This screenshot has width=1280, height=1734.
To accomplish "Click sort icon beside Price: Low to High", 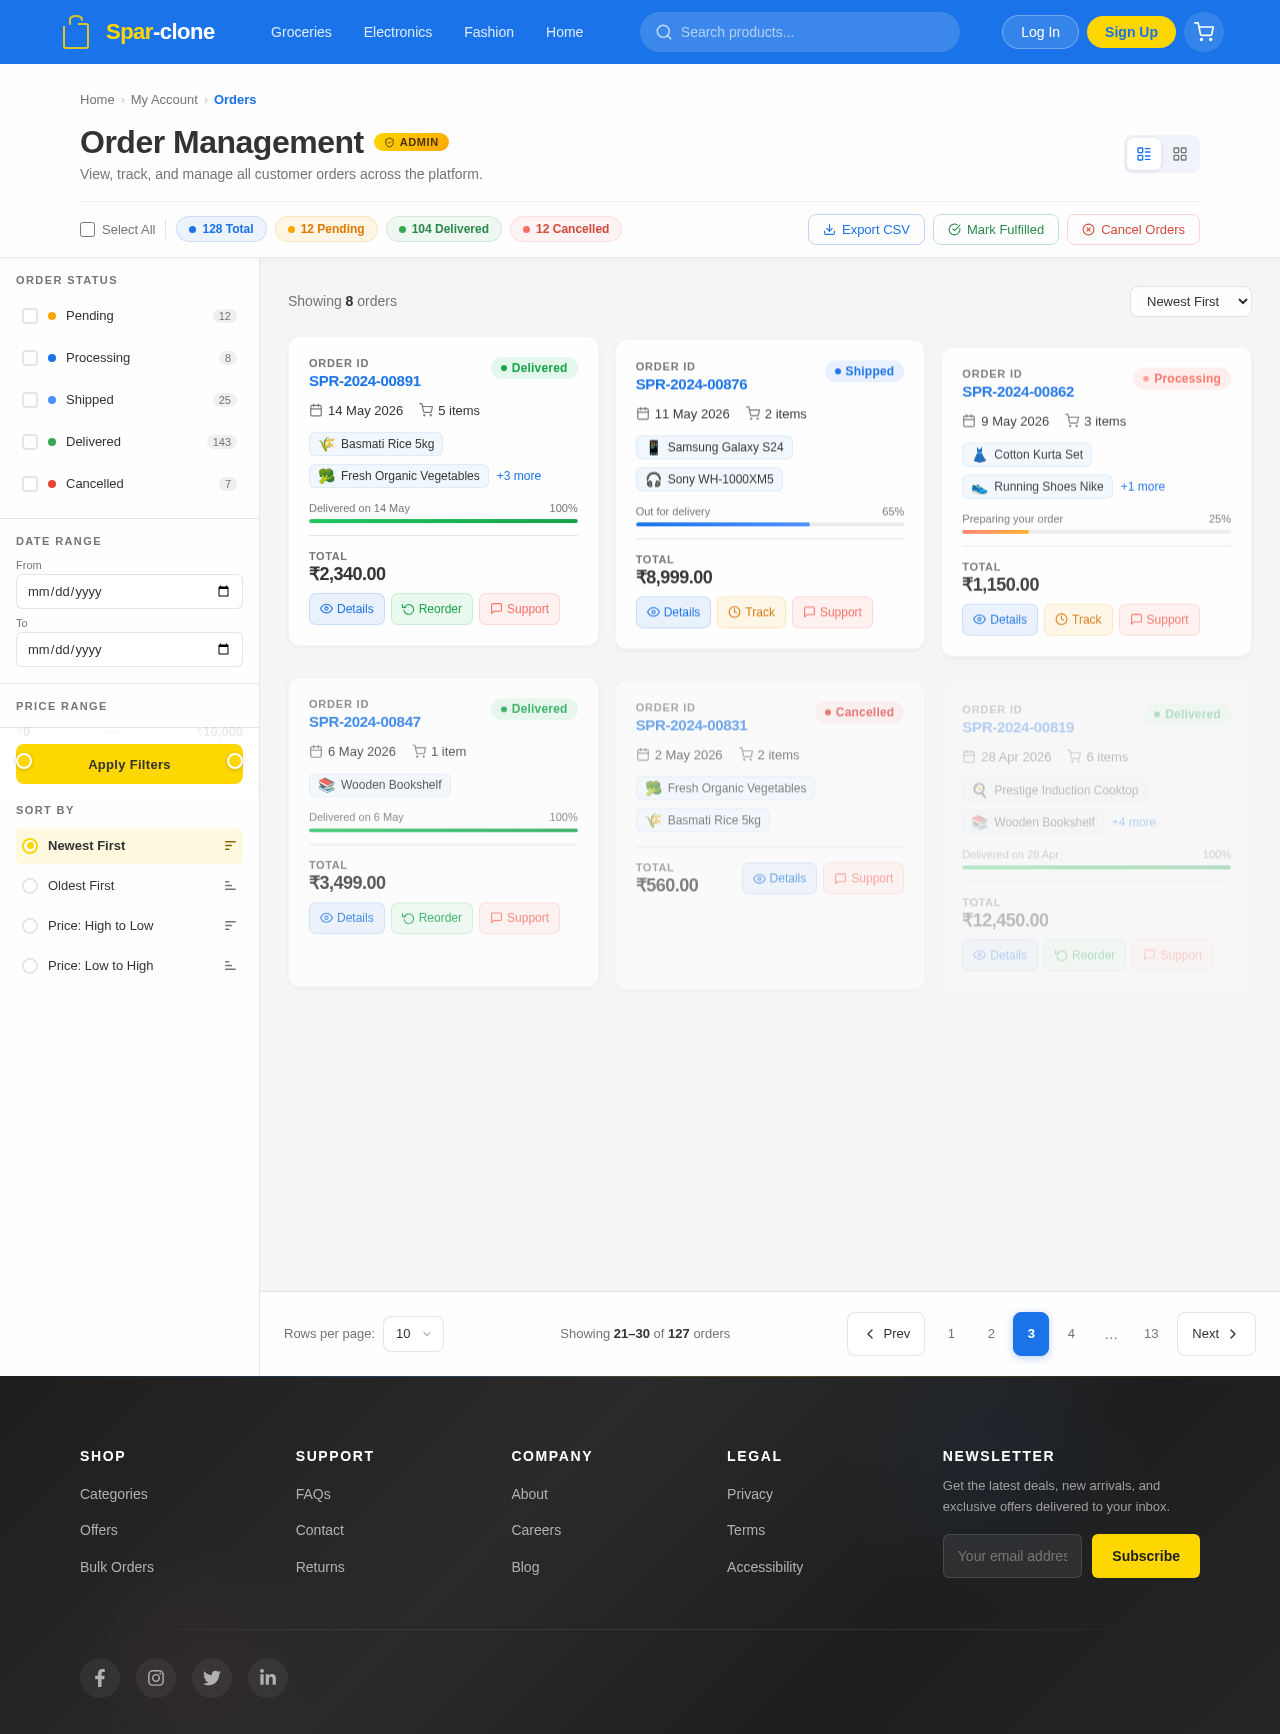I will point(230,966).
